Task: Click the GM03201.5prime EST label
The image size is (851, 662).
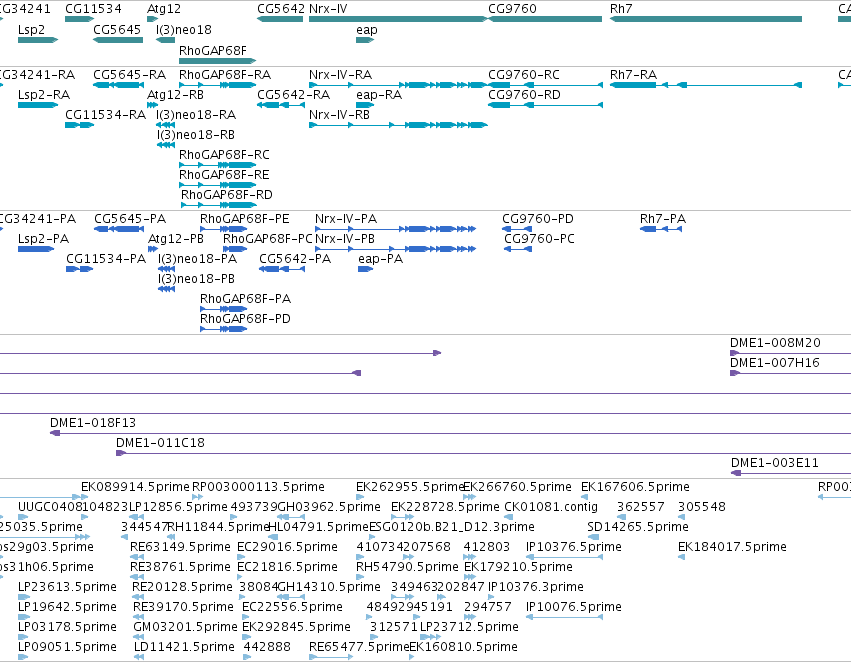Action: (186, 627)
